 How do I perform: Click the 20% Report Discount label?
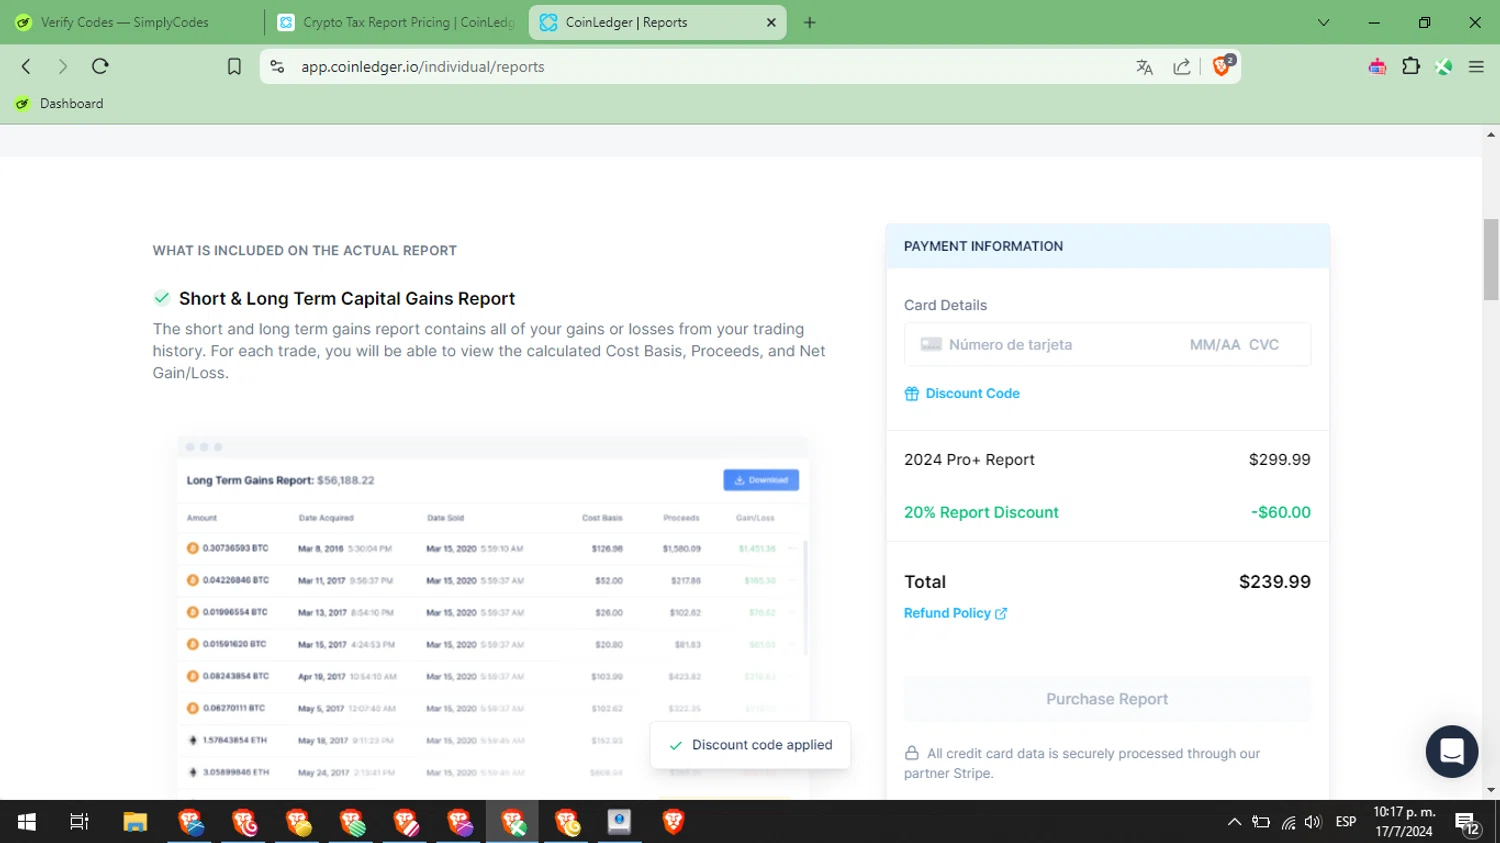coord(981,512)
